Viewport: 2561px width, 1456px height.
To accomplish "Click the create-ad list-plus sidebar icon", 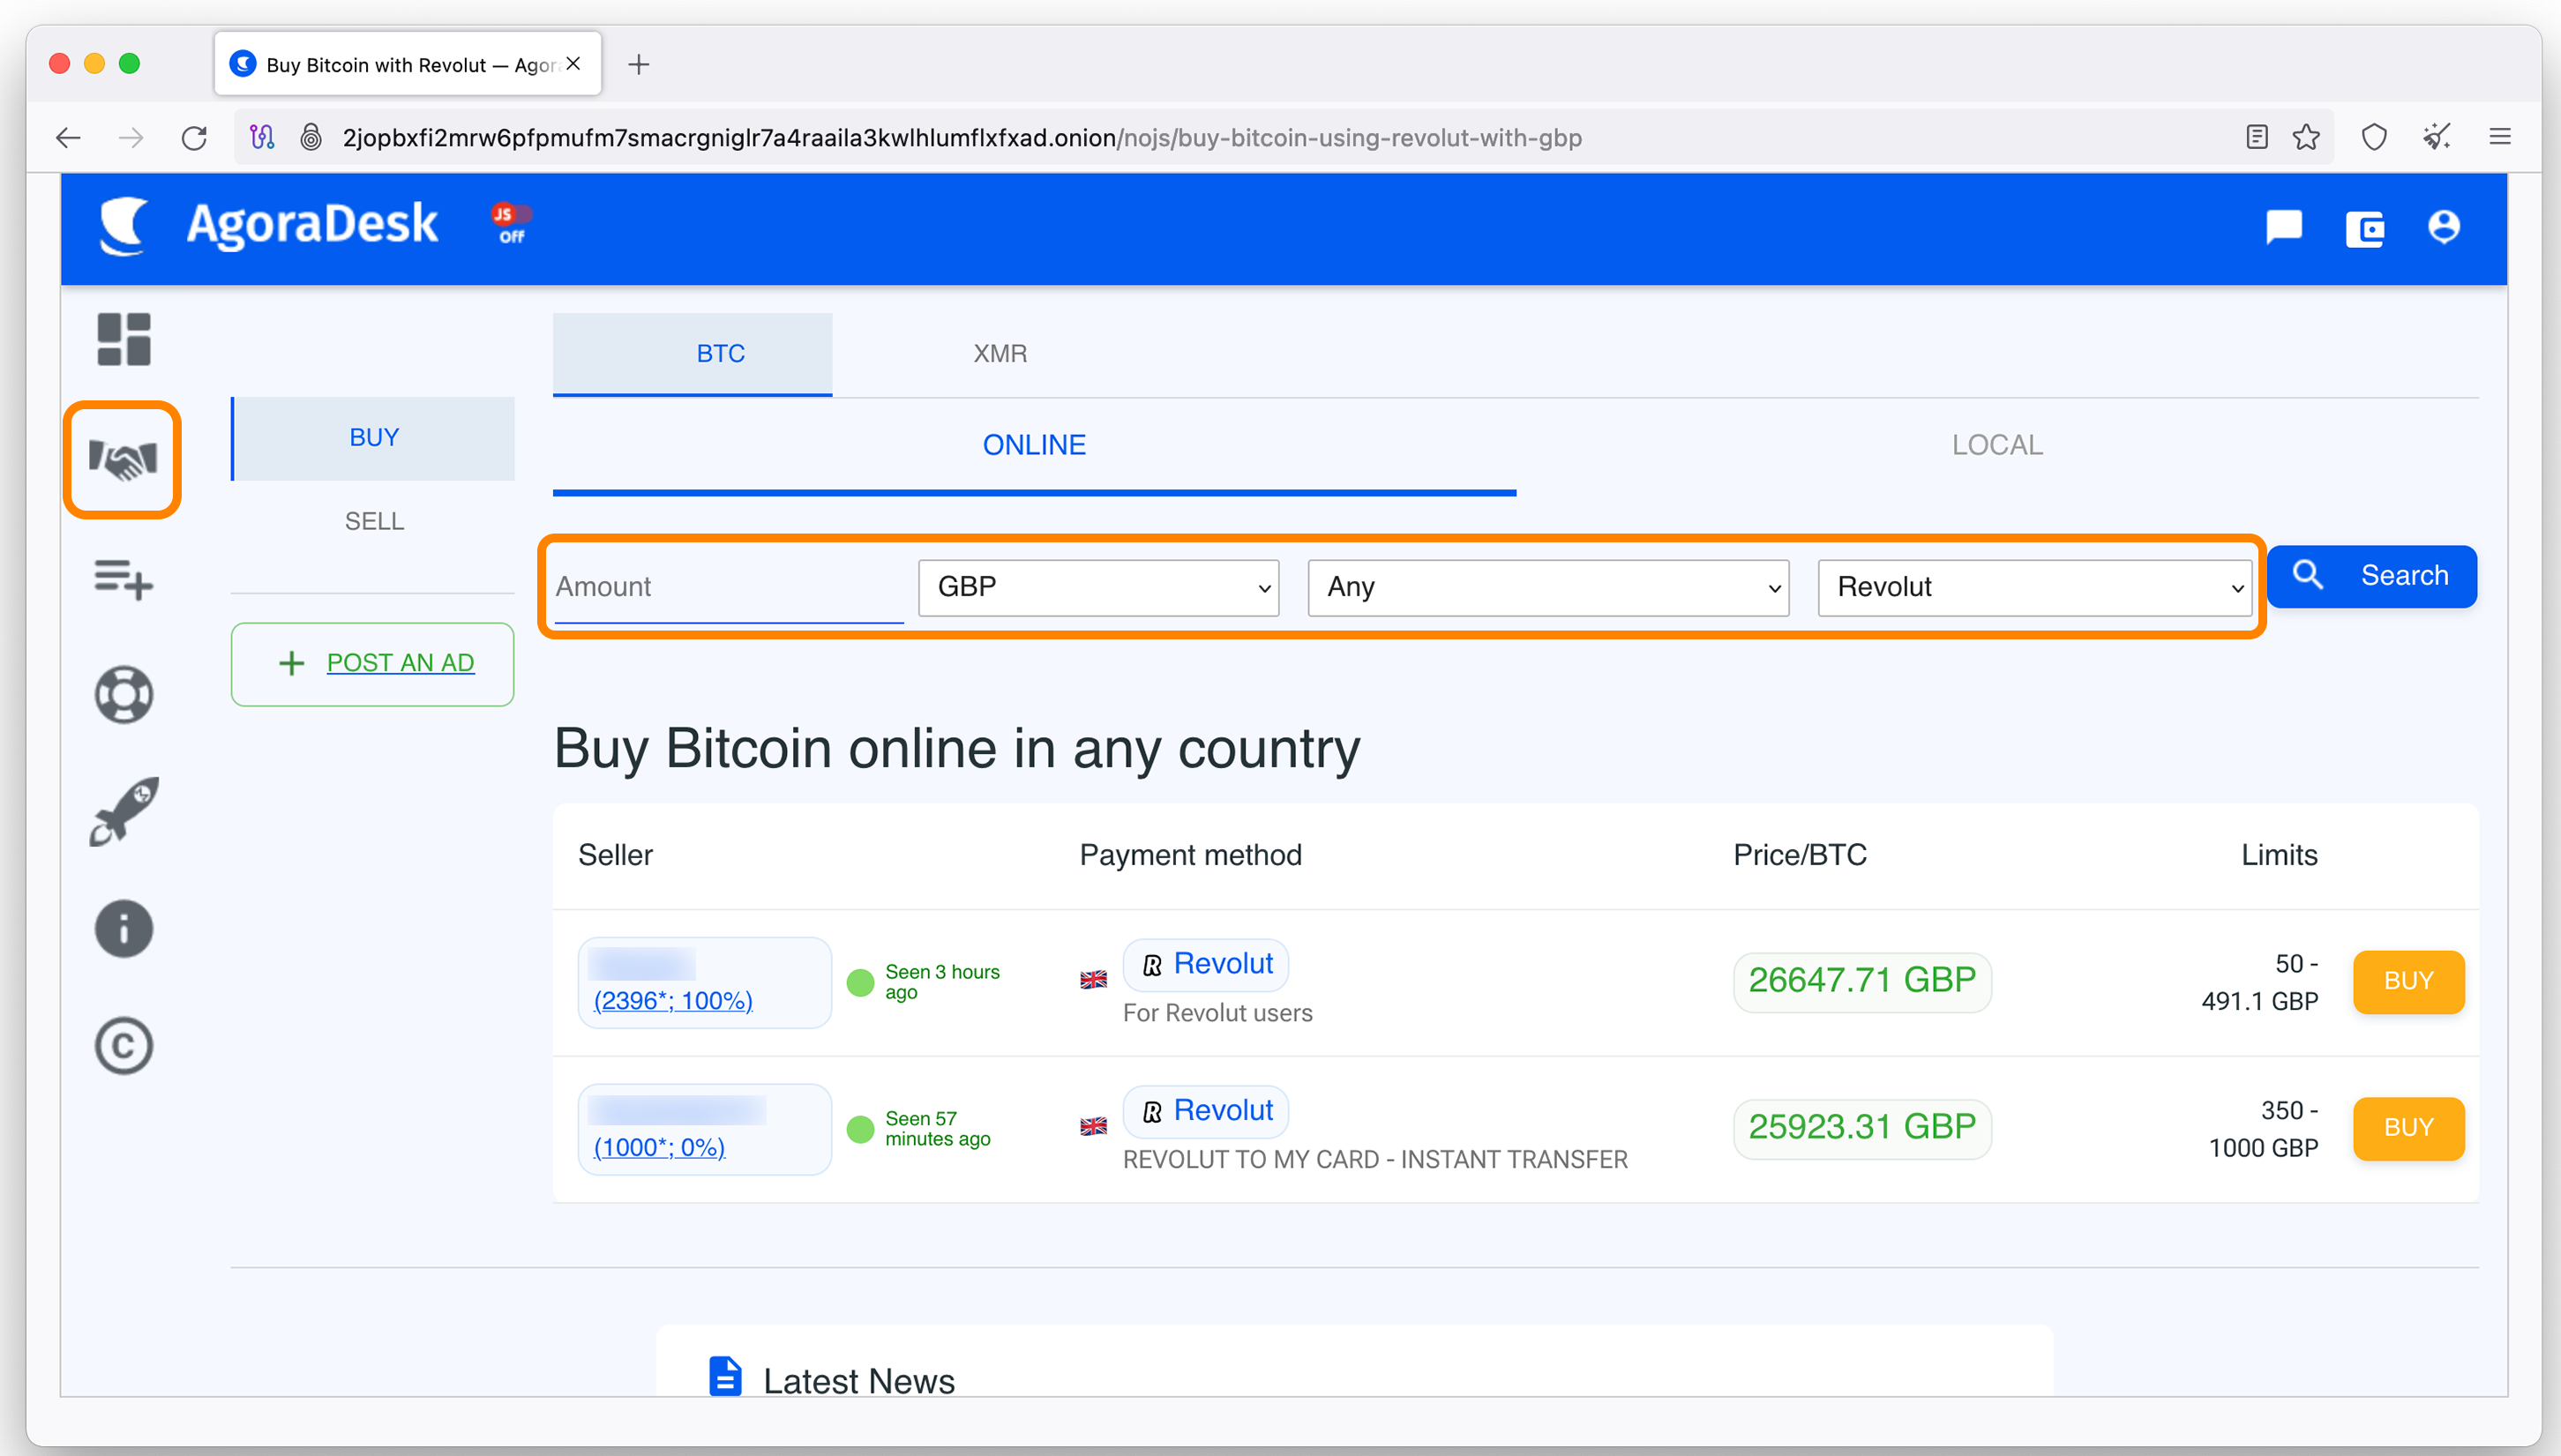I will (x=123, y=579).
